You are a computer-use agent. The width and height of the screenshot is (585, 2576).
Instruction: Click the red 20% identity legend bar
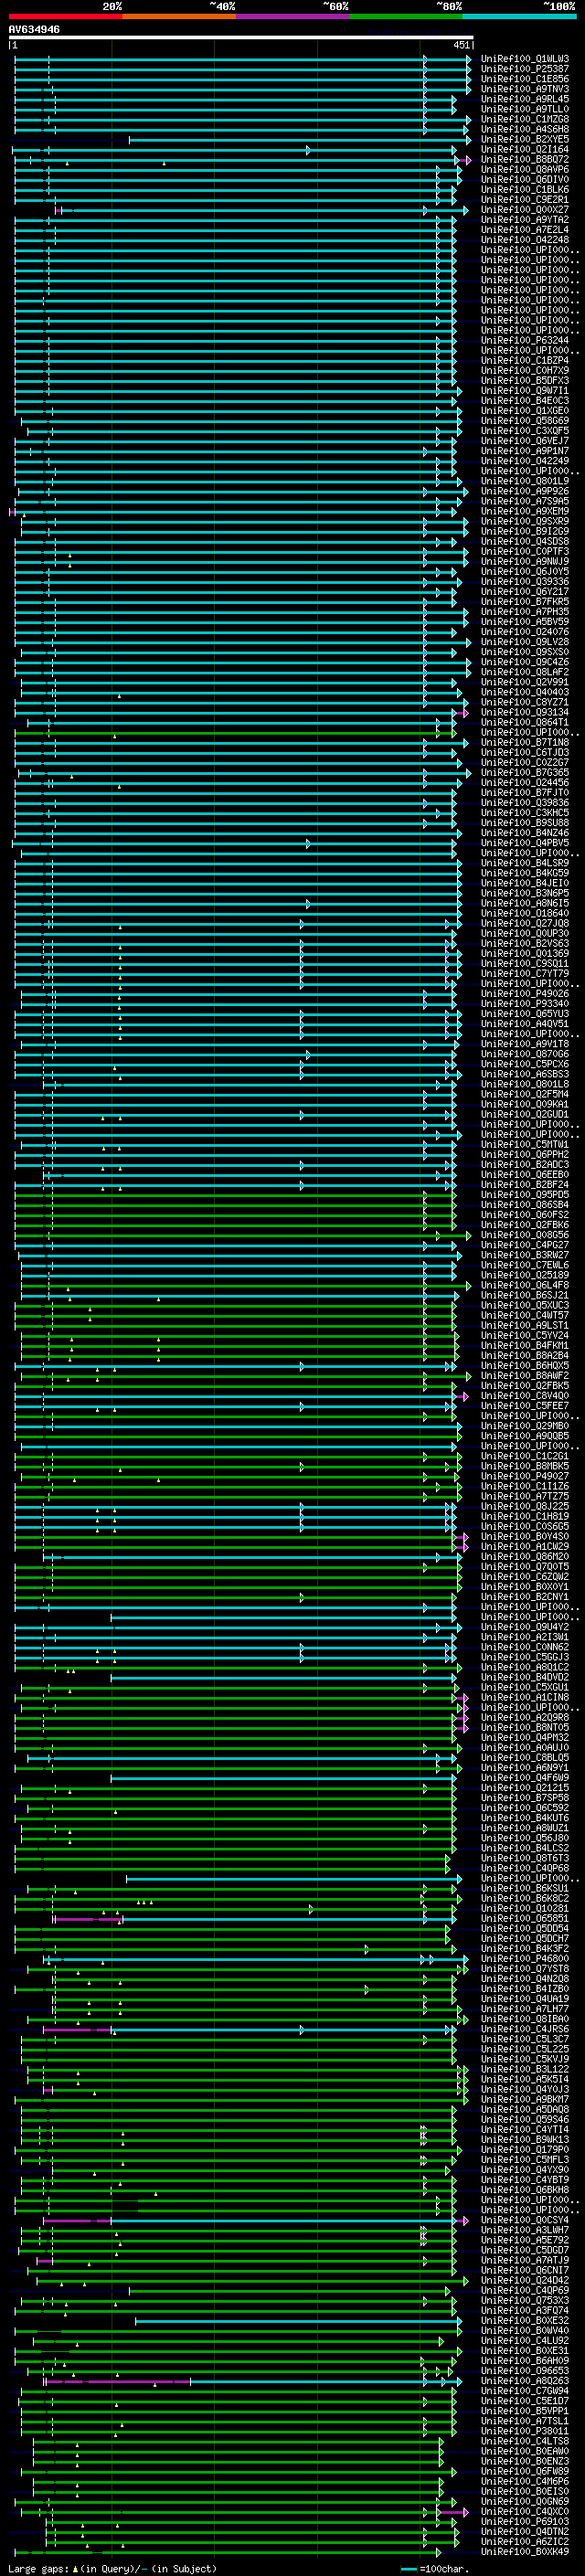[x=65, y=16]
